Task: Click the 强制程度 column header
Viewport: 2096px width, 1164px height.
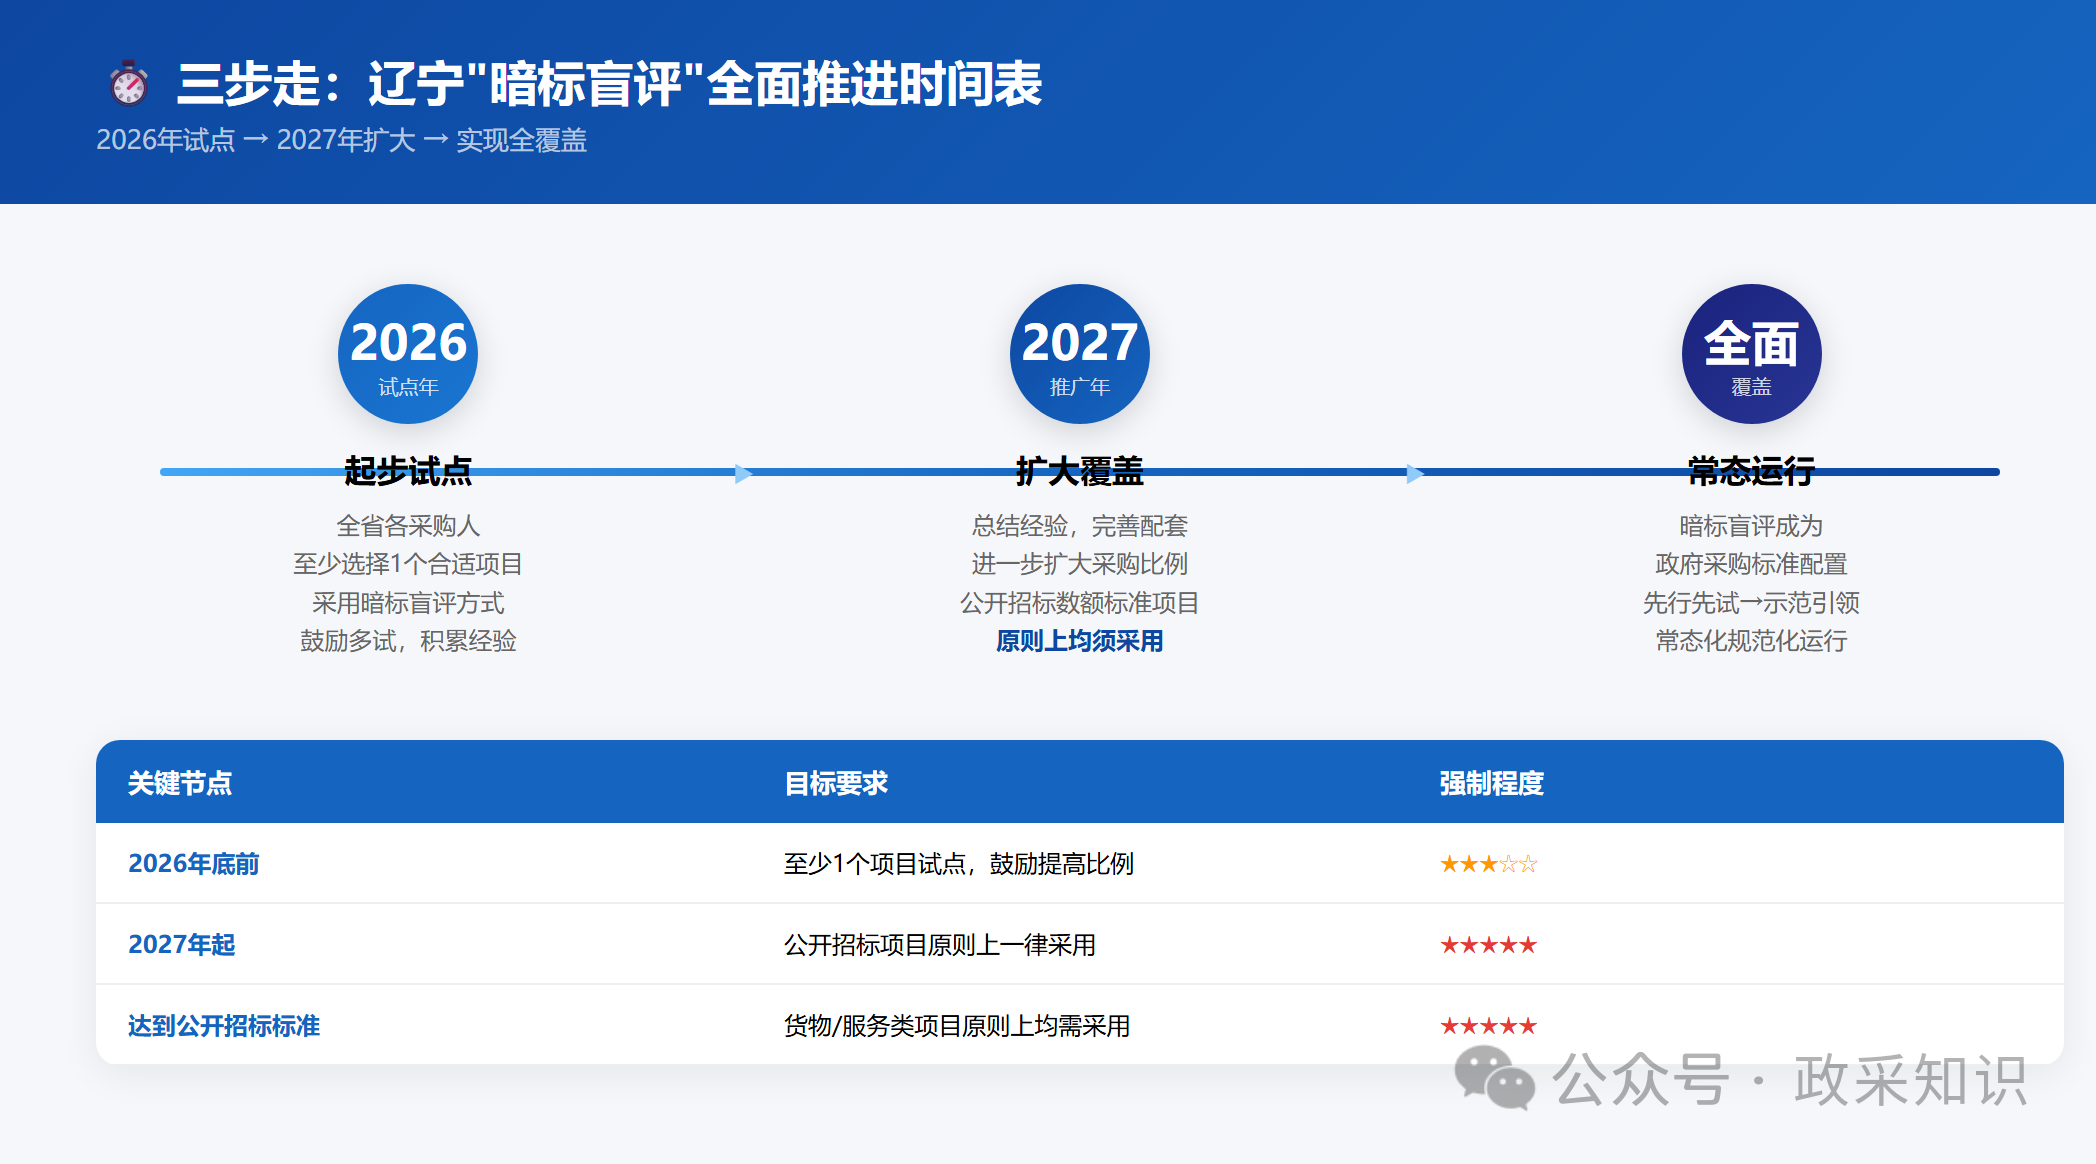Action: [1492, 783]
